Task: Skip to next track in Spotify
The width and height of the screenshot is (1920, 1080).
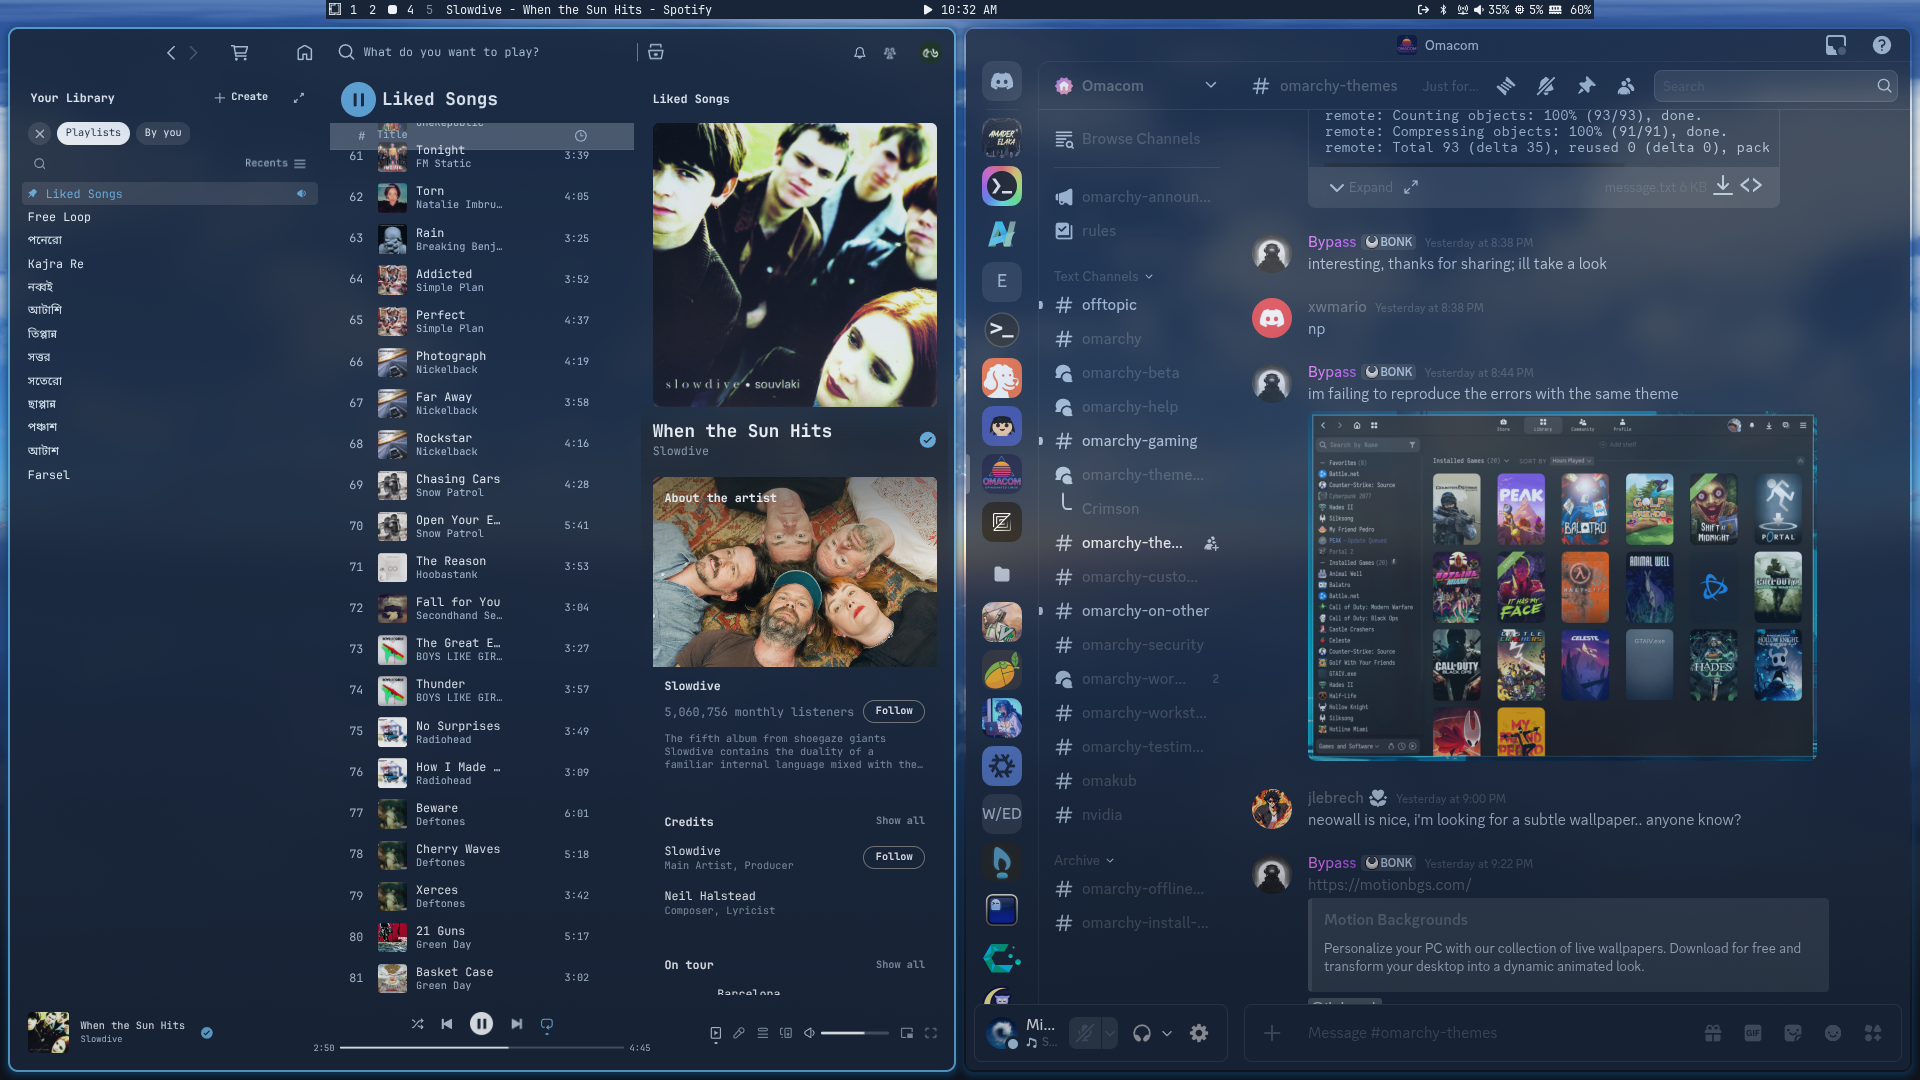Action: tap(516, 1024)
